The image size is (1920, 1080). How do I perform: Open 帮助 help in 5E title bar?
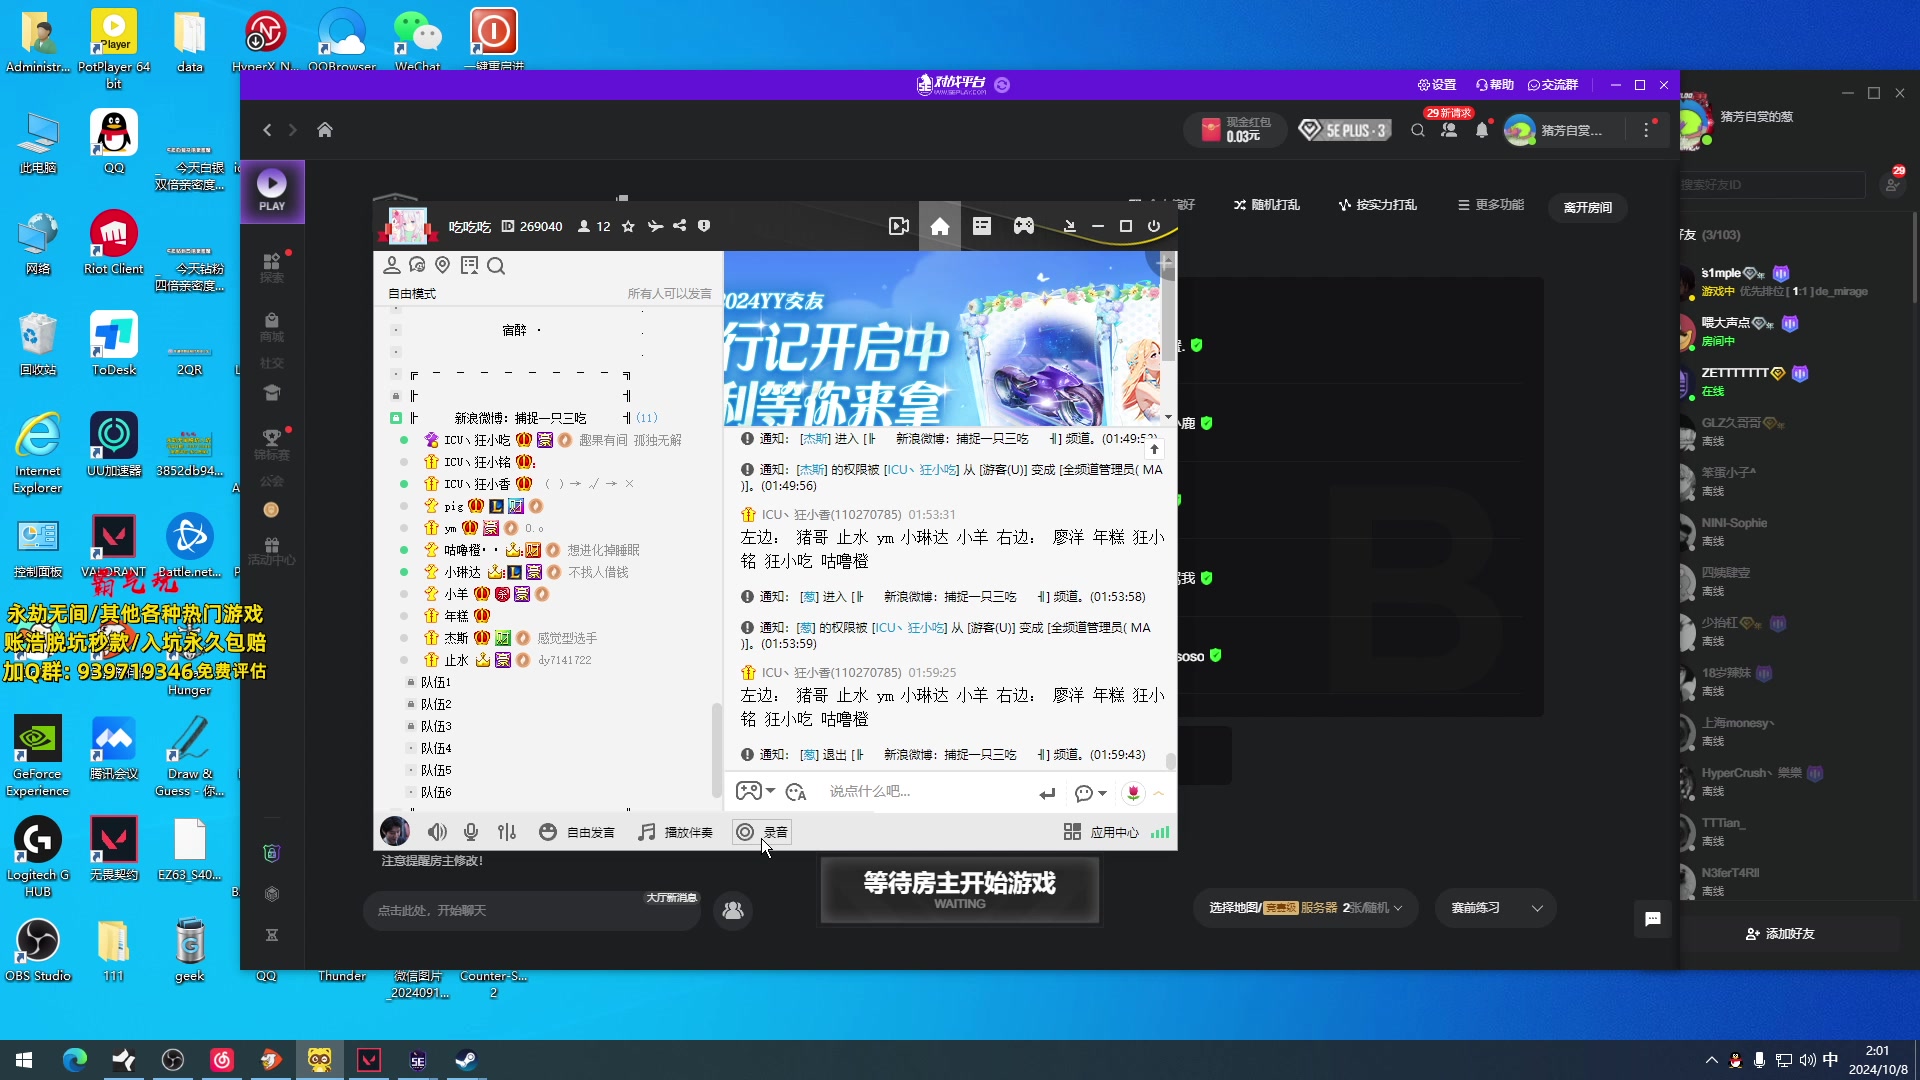tap(1495, 85)
